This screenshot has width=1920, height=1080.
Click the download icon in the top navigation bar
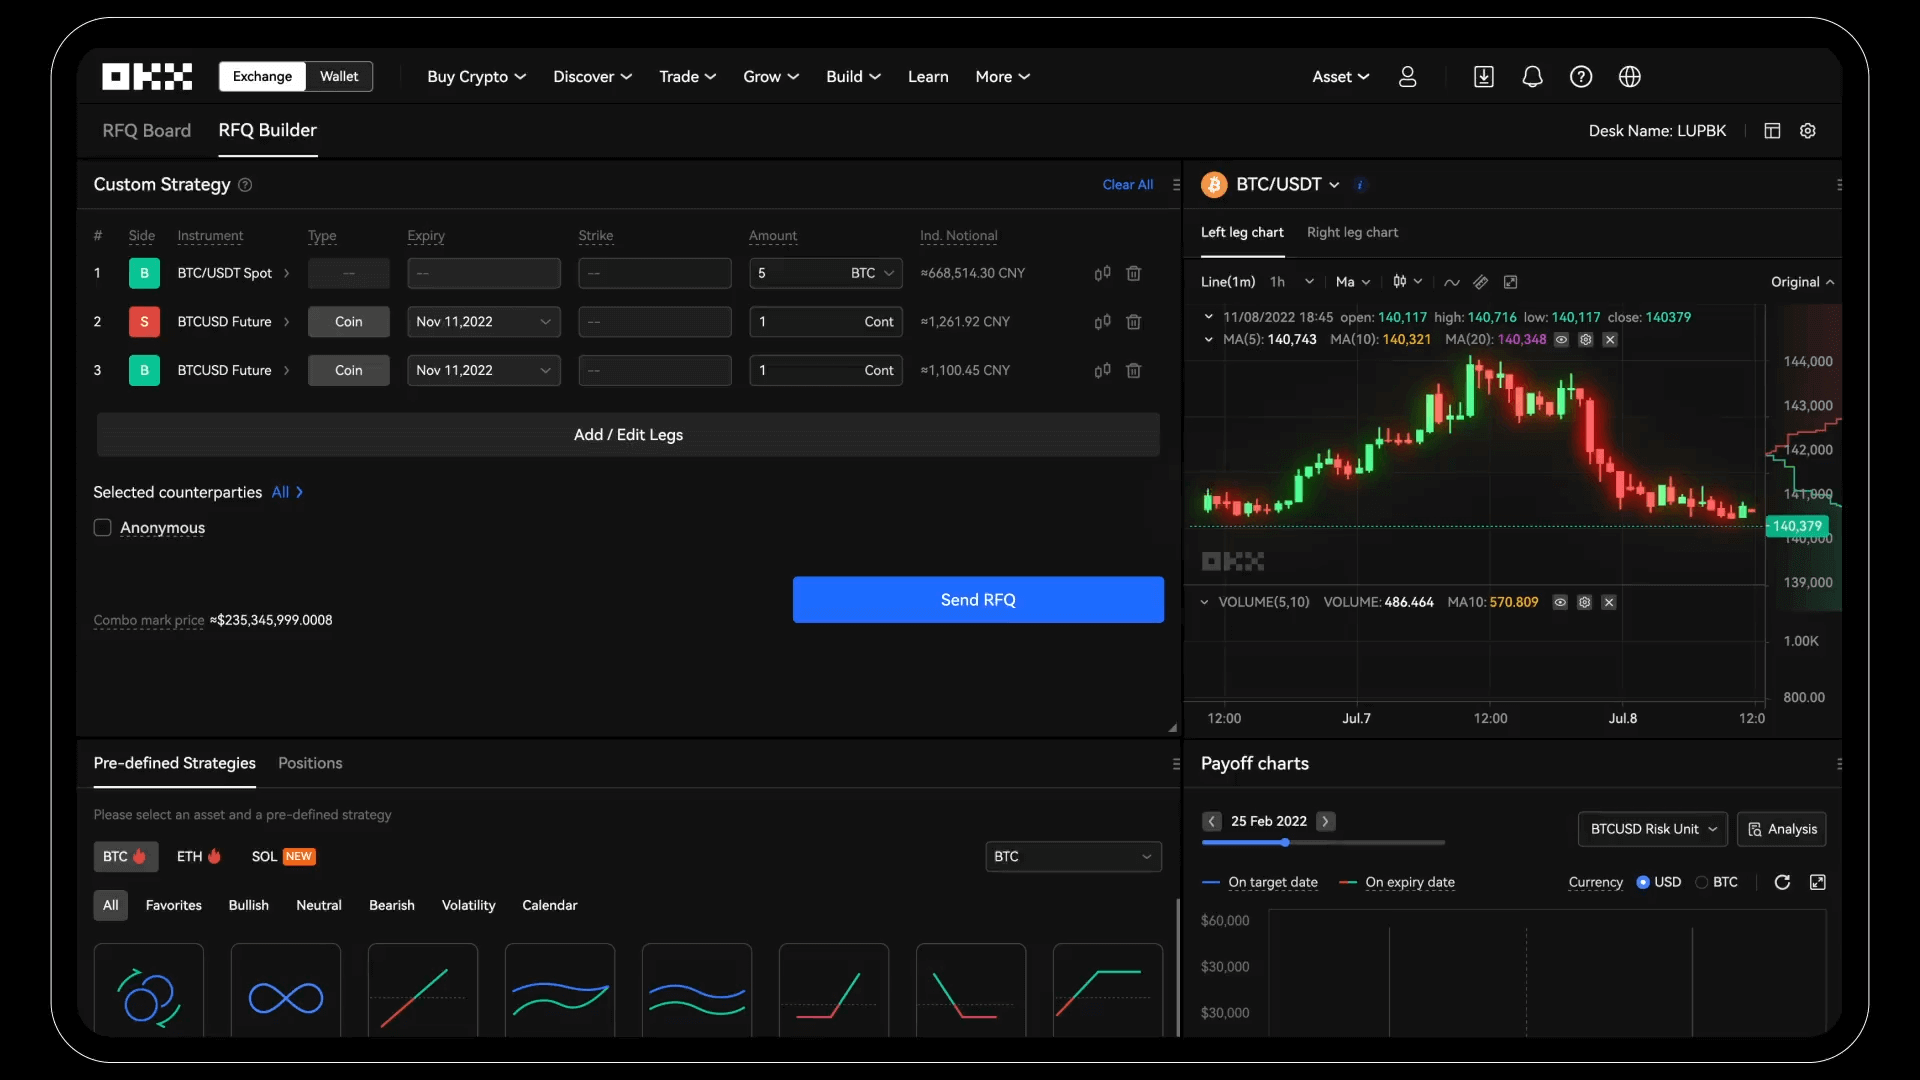pyautogui.click(x=1482, y=76)
